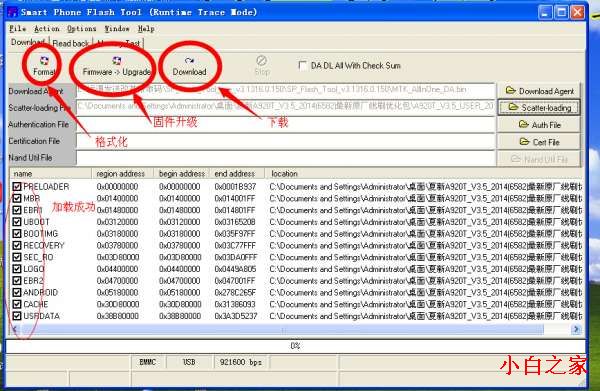Image resolution: width=600 pixels, height=391 pixels.
Task: Sort by location column header
Action: (x=424, y=174)
